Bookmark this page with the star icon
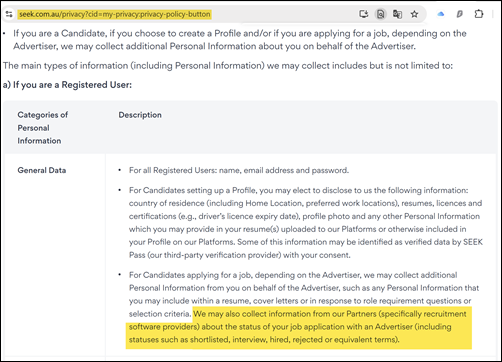This screenshot has width=502, height=362. click(414, 14)
